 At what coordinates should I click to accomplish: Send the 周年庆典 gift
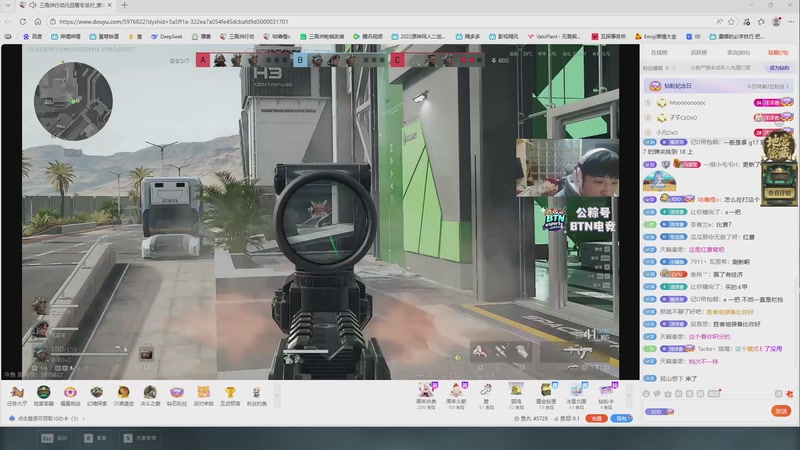426,396
